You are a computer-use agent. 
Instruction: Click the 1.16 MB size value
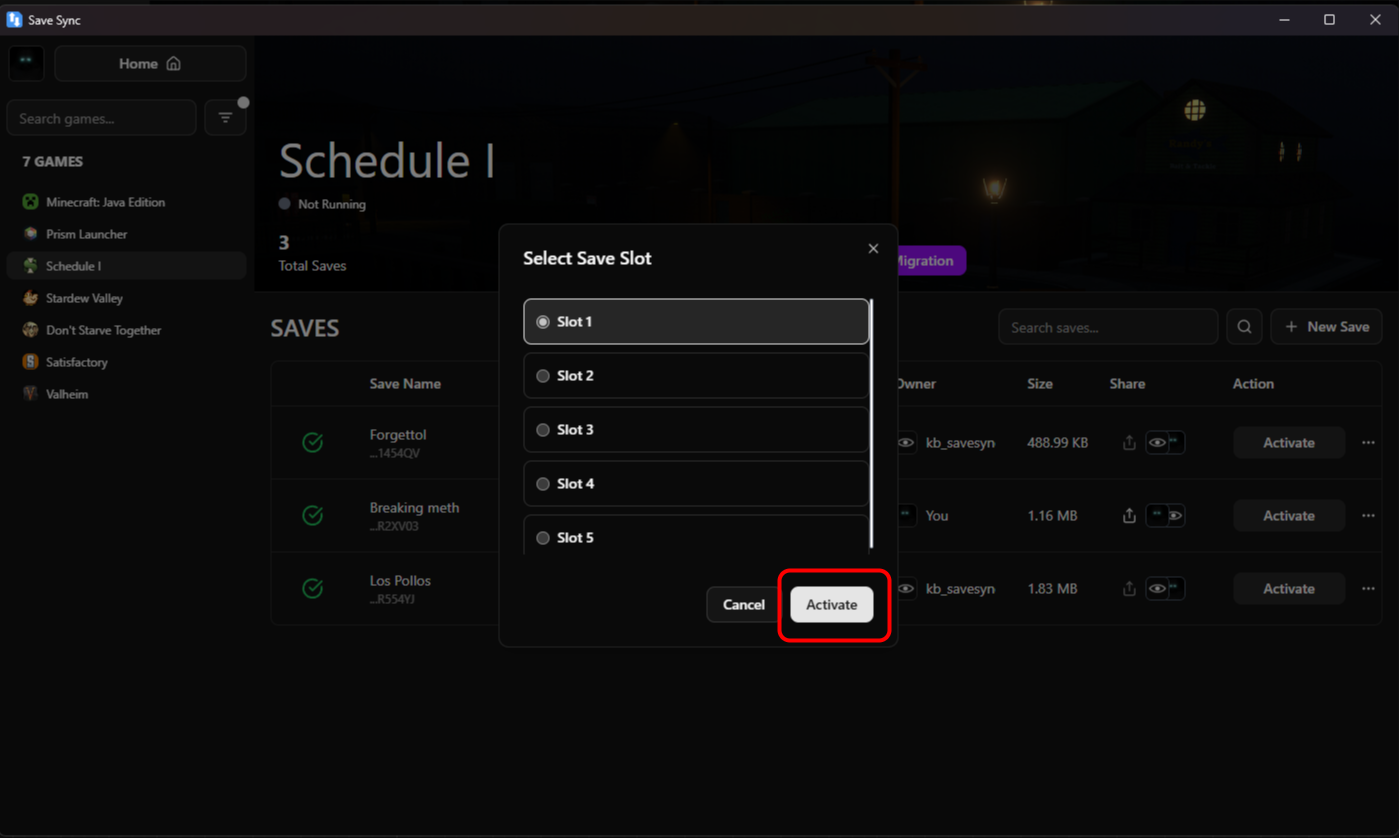click(x=1052, y=515)
